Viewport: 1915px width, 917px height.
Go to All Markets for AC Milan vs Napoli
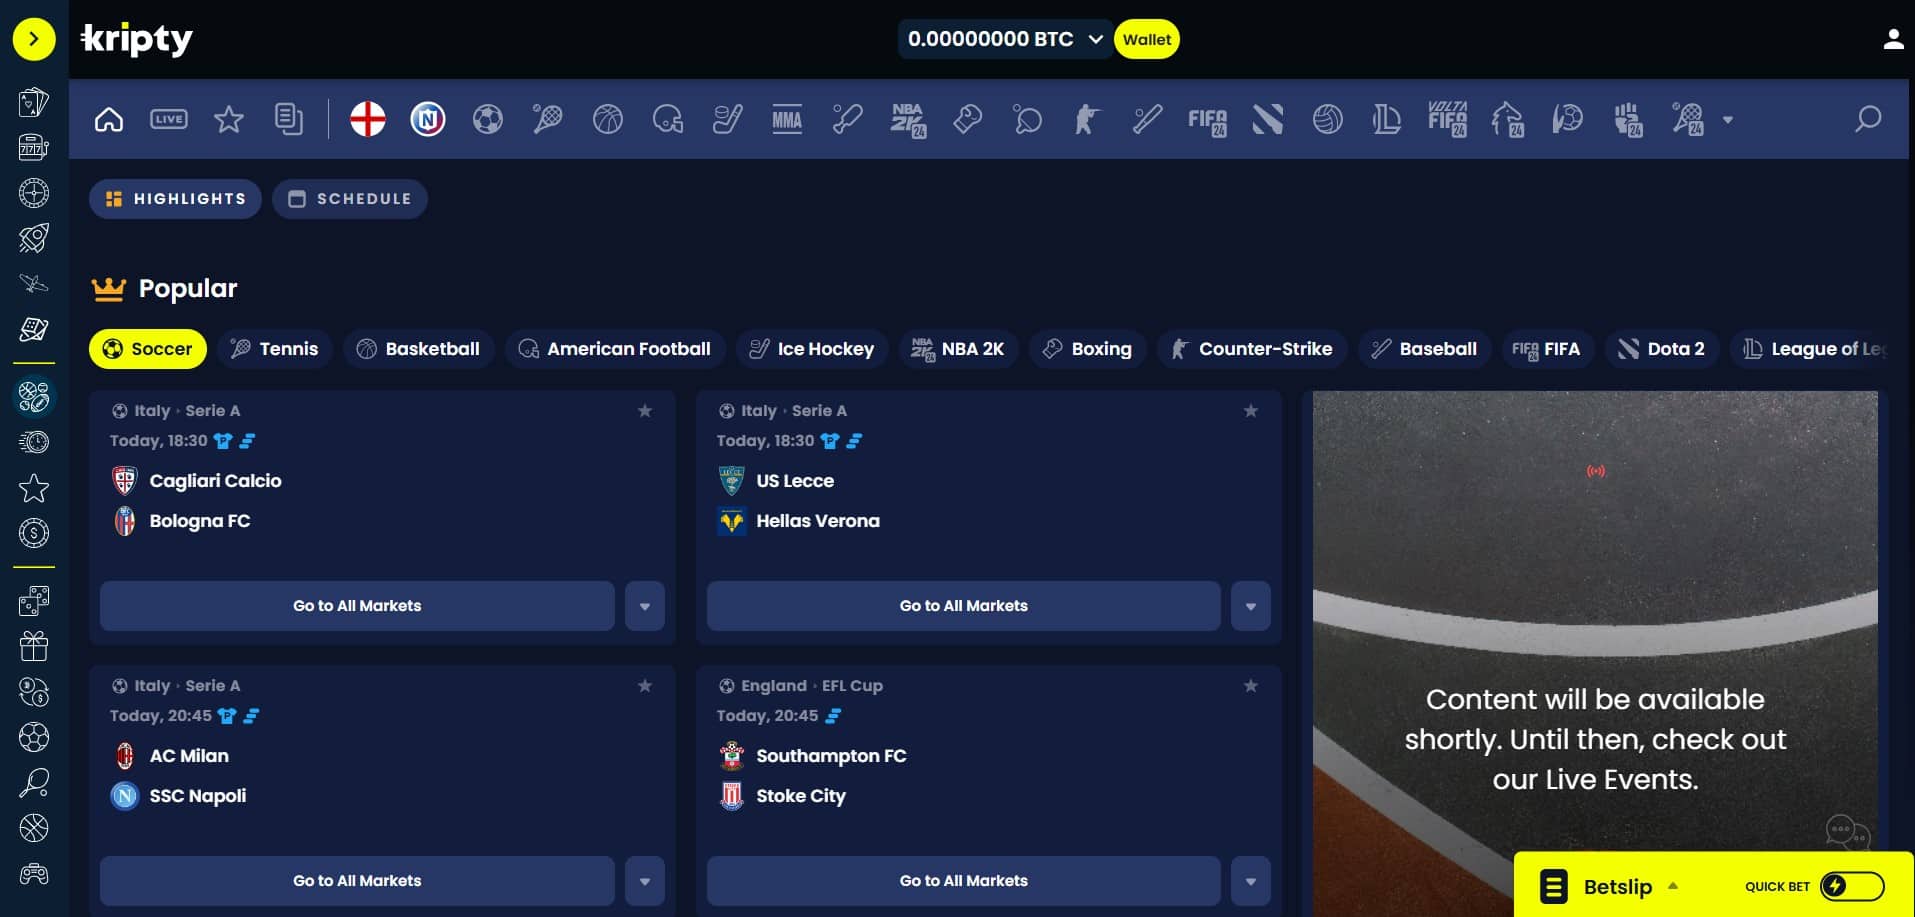point(357,881)
